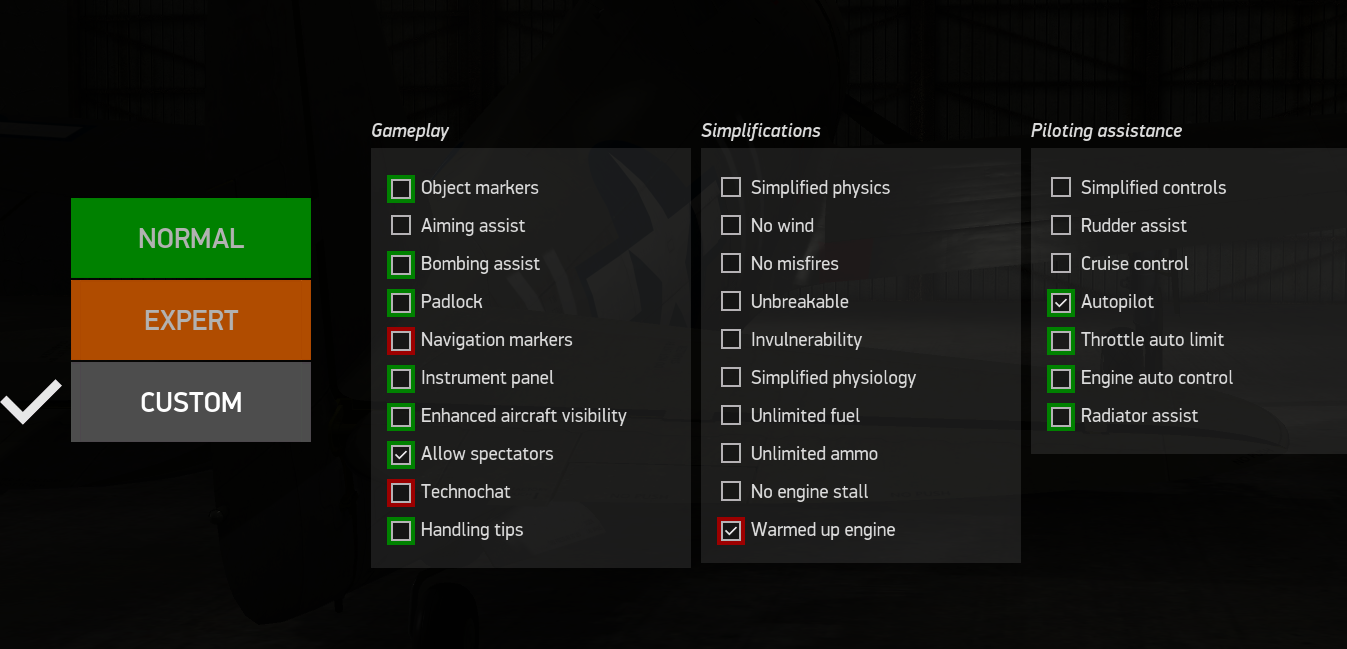Select the EXPERT difficulty preset
The image size is (1347, 649).
pyautogui.click(x=191, y=320)
